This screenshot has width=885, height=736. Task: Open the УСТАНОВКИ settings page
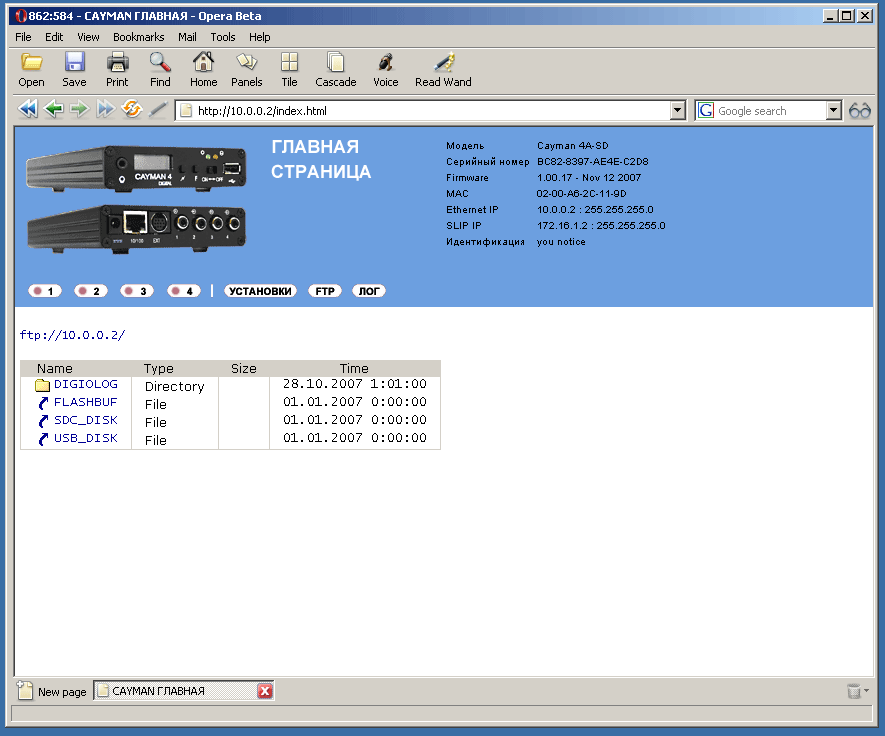[260, 291]
